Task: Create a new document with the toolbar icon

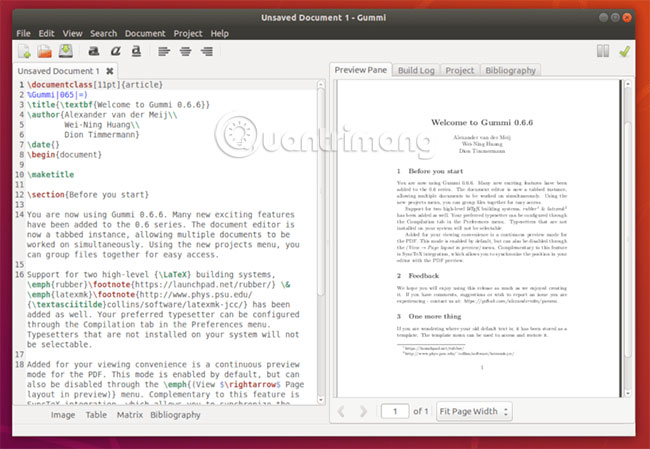Action: pos(24,51)
